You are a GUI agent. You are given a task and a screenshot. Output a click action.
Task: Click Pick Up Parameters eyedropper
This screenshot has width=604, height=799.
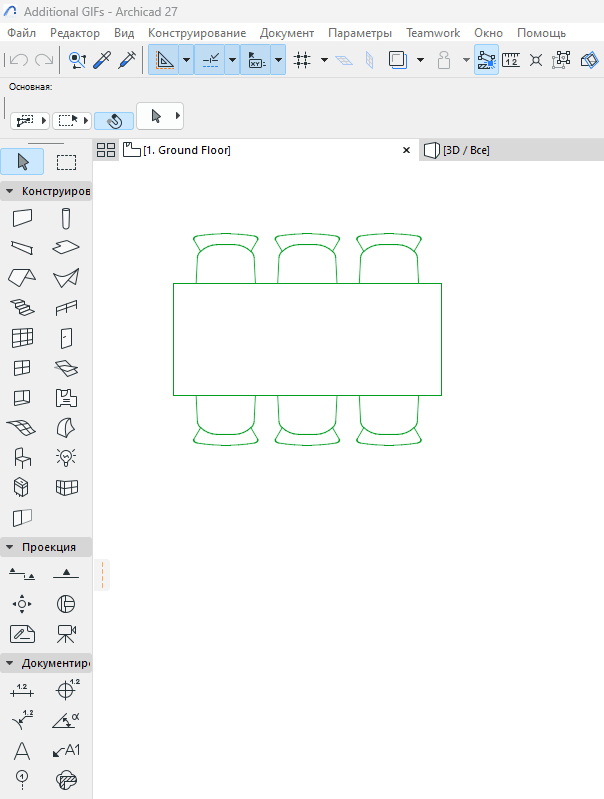(102, 60)
